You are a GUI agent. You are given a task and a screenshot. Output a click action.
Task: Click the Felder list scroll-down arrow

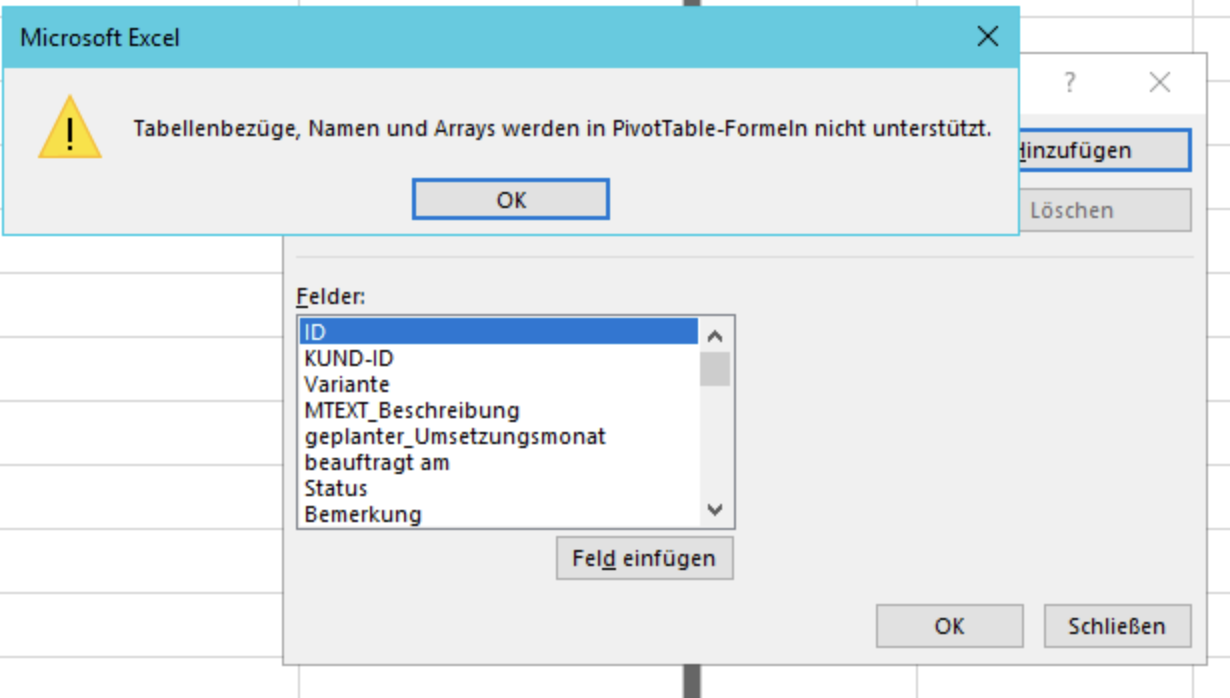pyautogui.click(x=714, y=510)
